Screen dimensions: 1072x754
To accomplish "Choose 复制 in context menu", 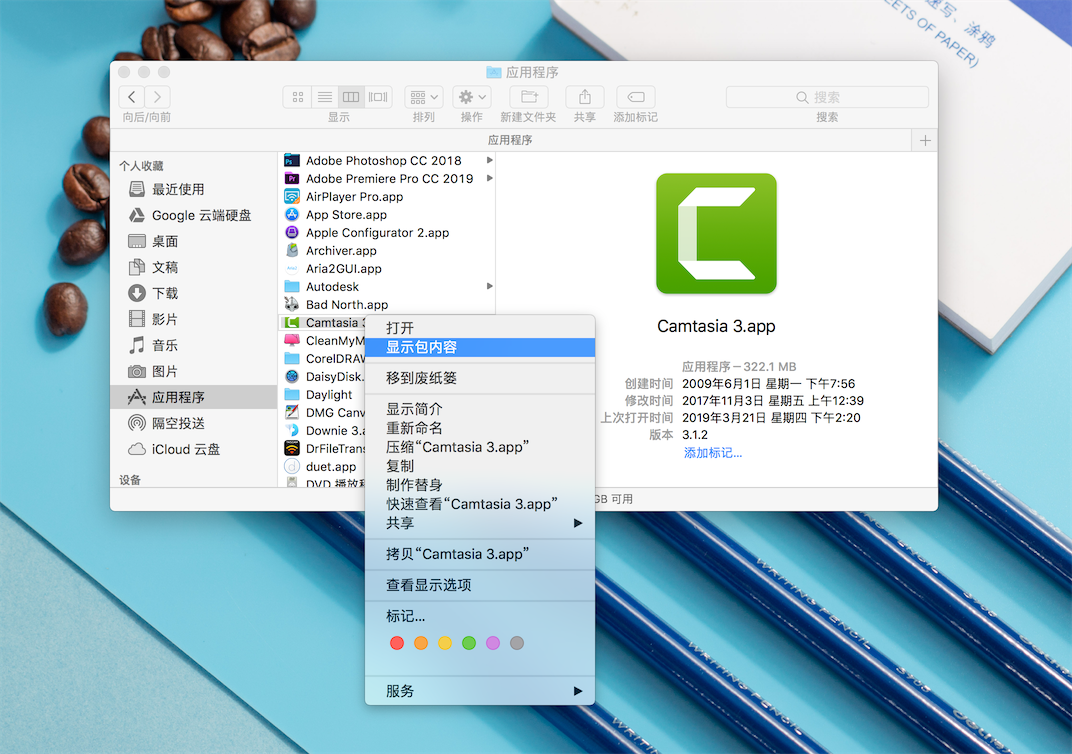I will tap(480, 466).
